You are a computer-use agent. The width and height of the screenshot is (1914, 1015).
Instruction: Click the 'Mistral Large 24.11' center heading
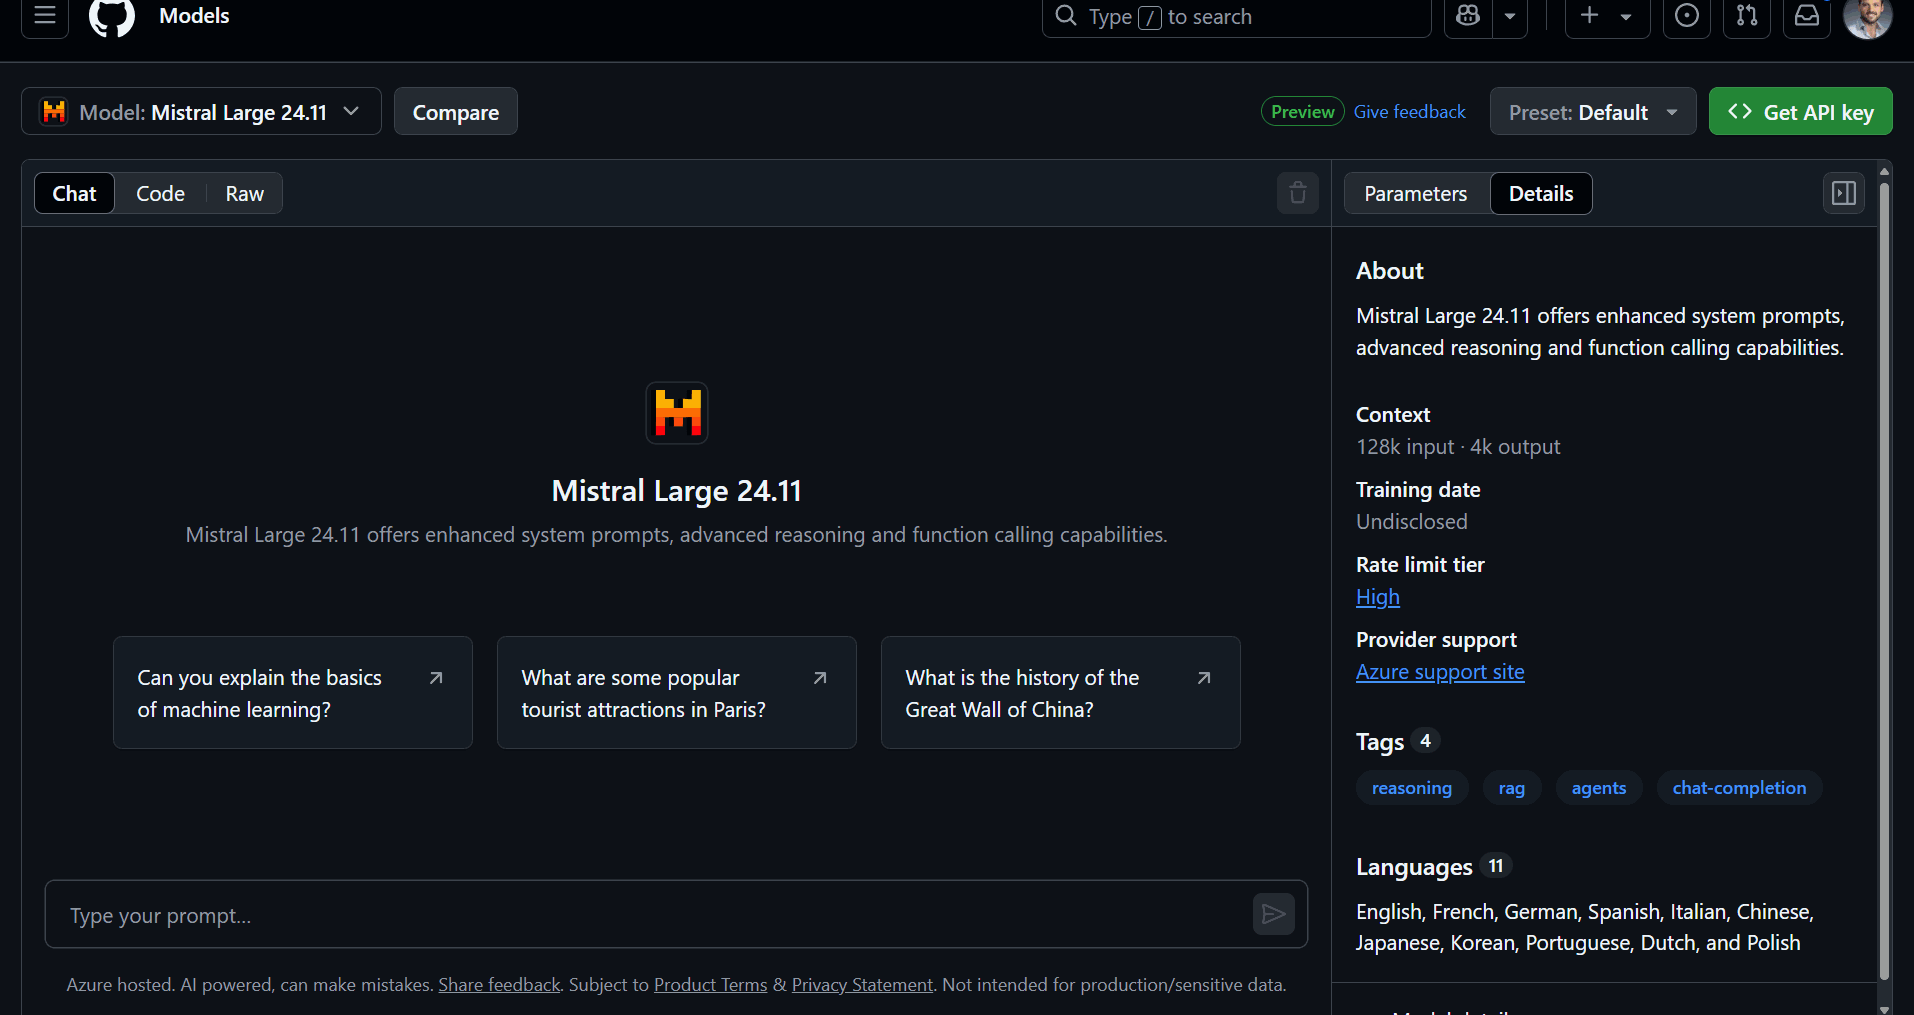click(x=677, y=491)
